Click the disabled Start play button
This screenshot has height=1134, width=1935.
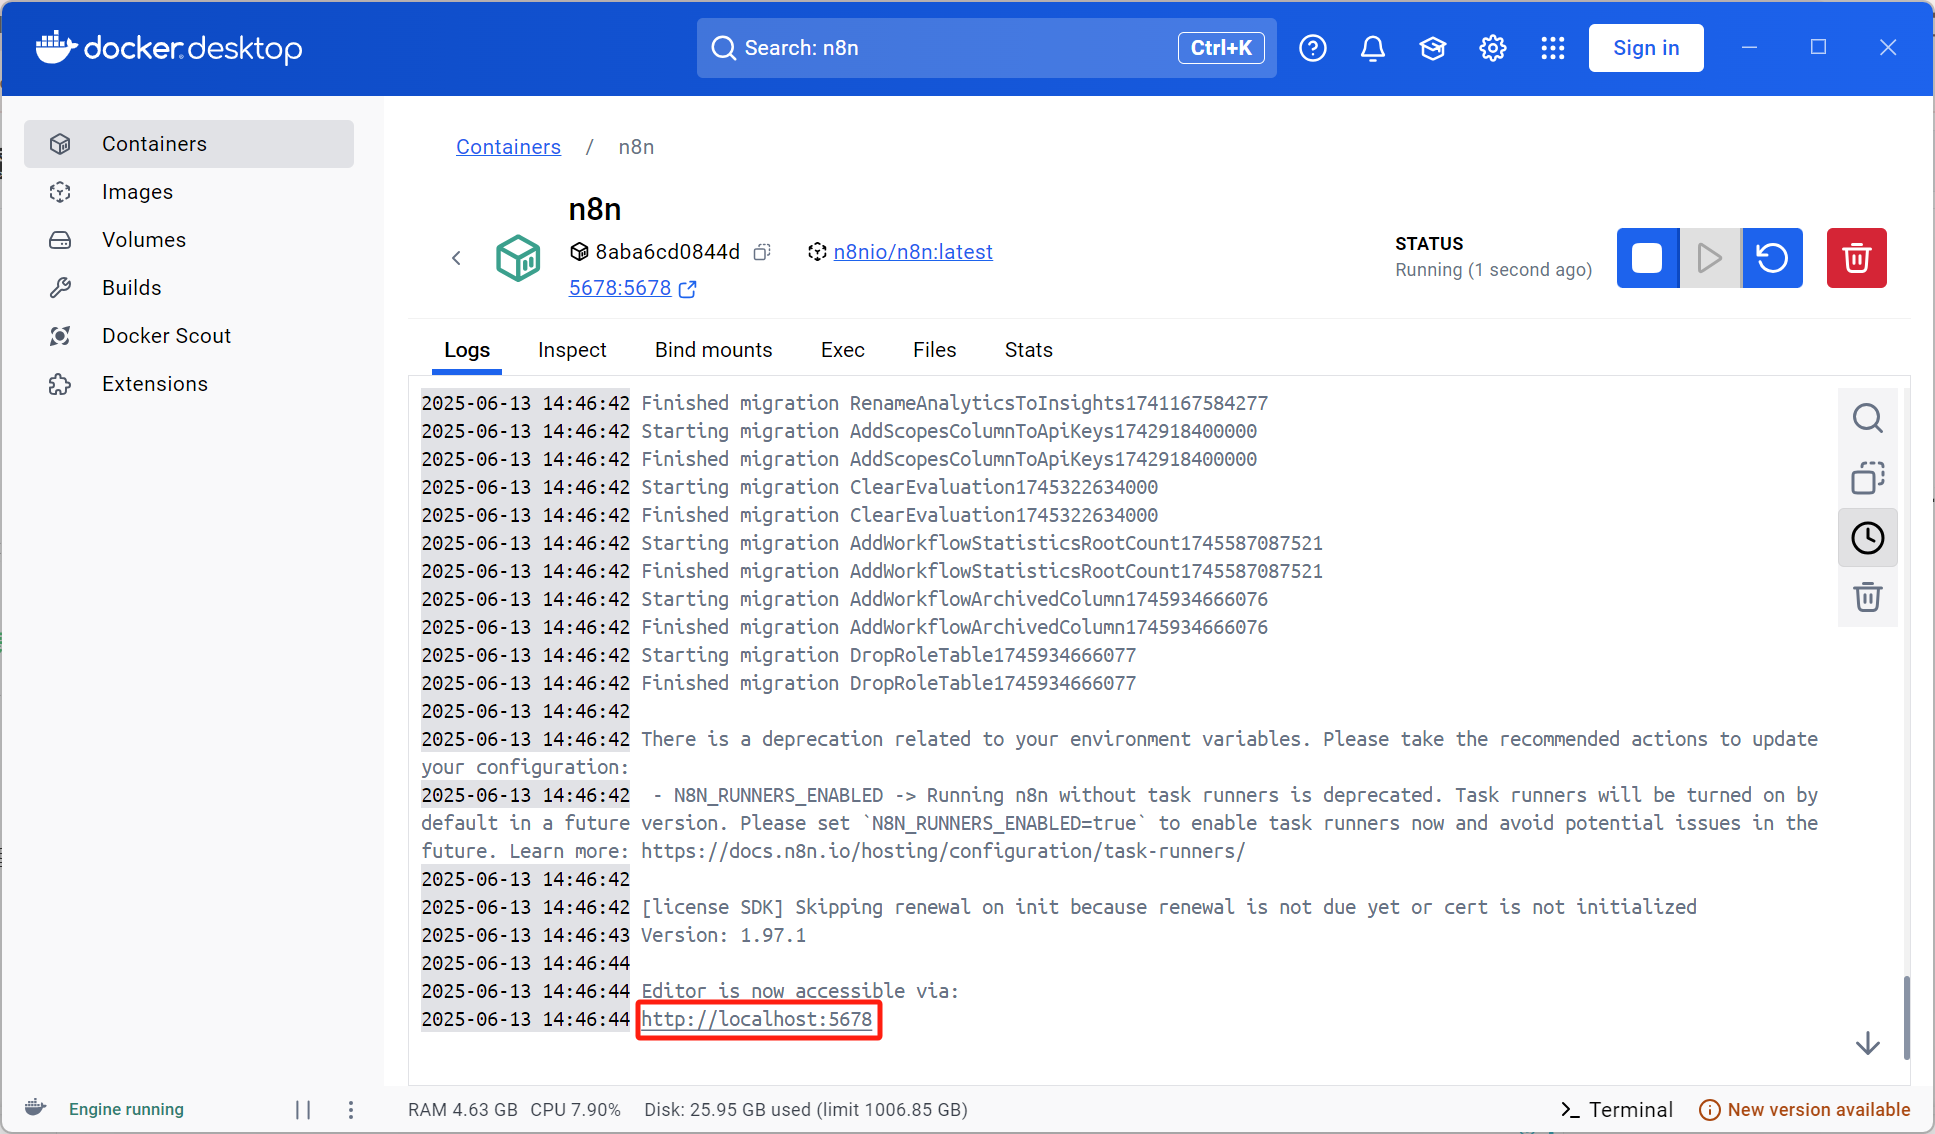[1710, 258]
